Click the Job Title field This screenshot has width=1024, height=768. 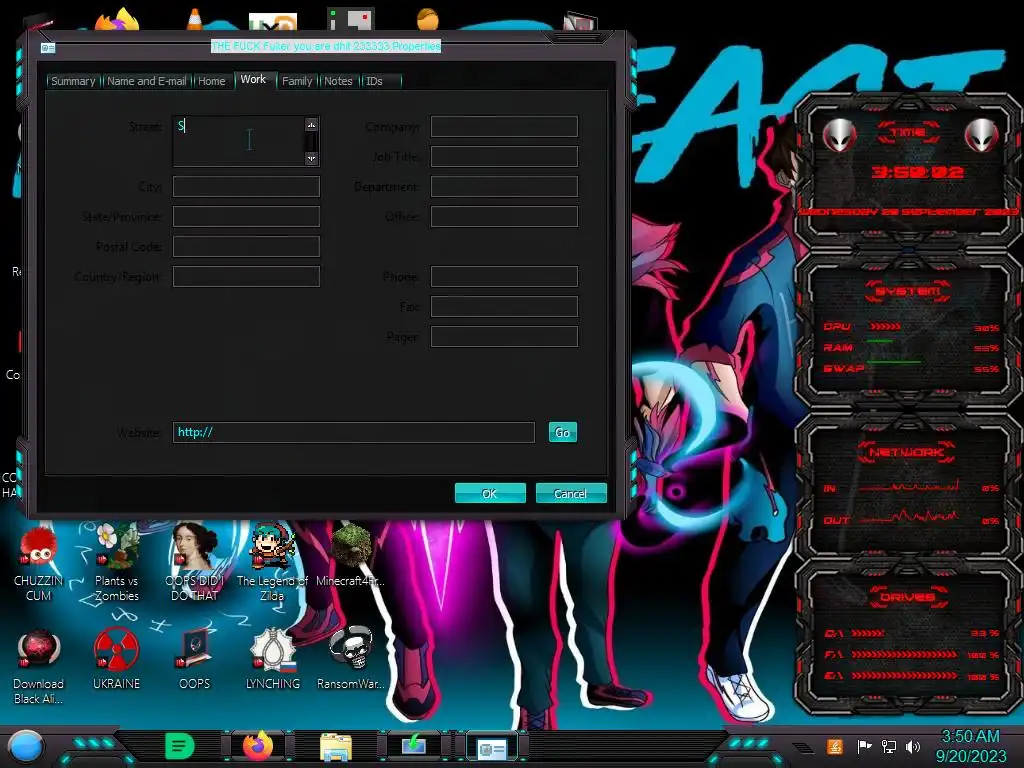(x=504, y=157)
